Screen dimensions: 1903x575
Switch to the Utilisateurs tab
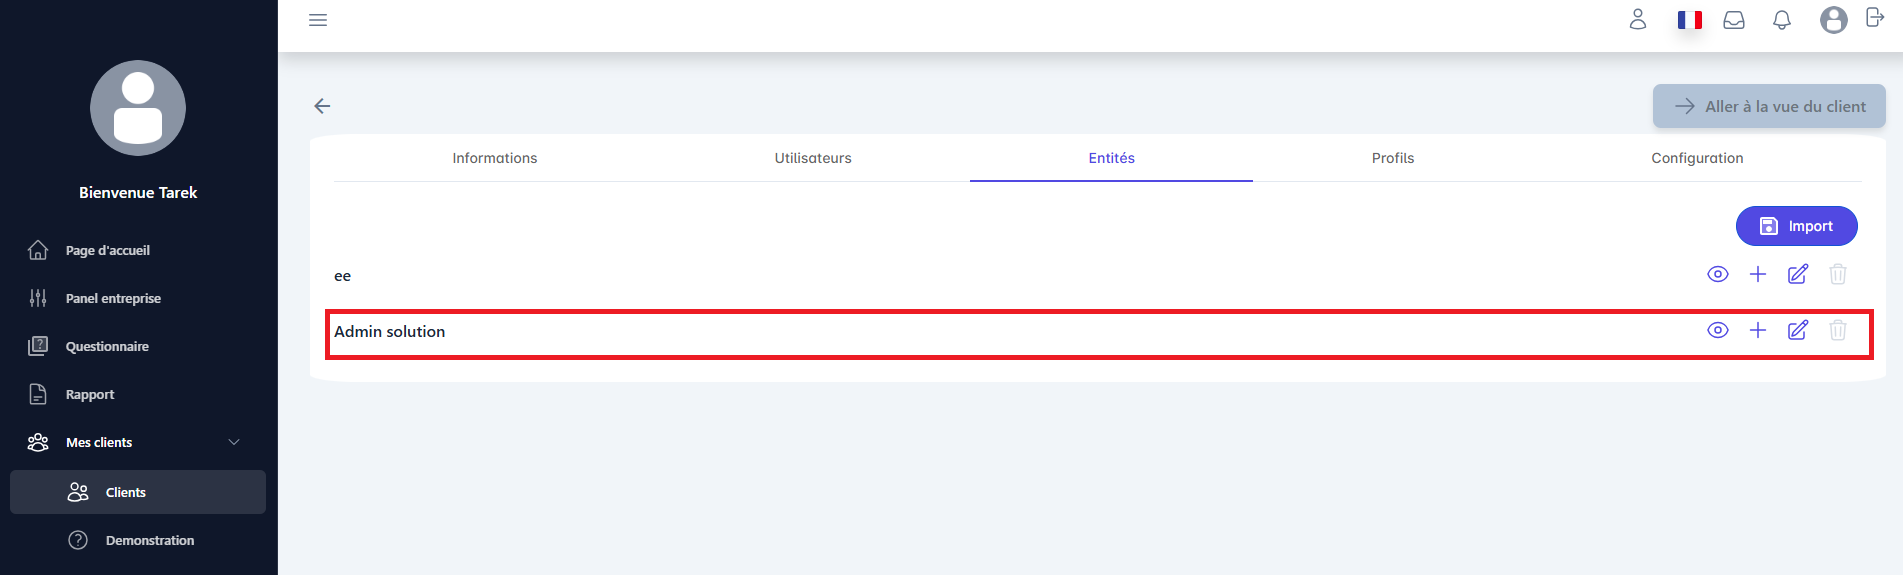point(812,158)
